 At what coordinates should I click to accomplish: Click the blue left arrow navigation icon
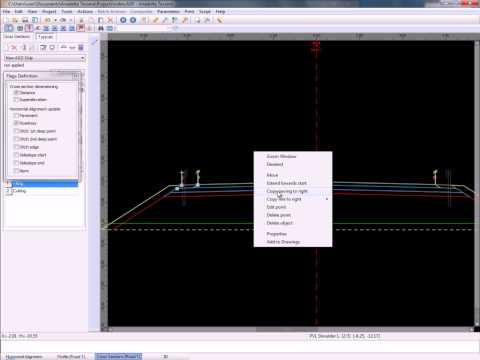[123, 20]
